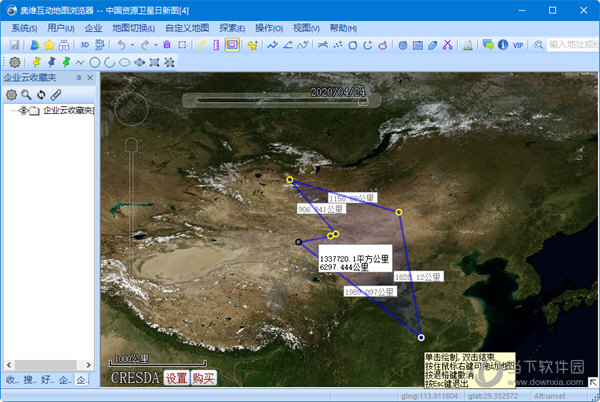Toggle eye visibility of 企业云收藏夹 folder

tap(24, 111)
